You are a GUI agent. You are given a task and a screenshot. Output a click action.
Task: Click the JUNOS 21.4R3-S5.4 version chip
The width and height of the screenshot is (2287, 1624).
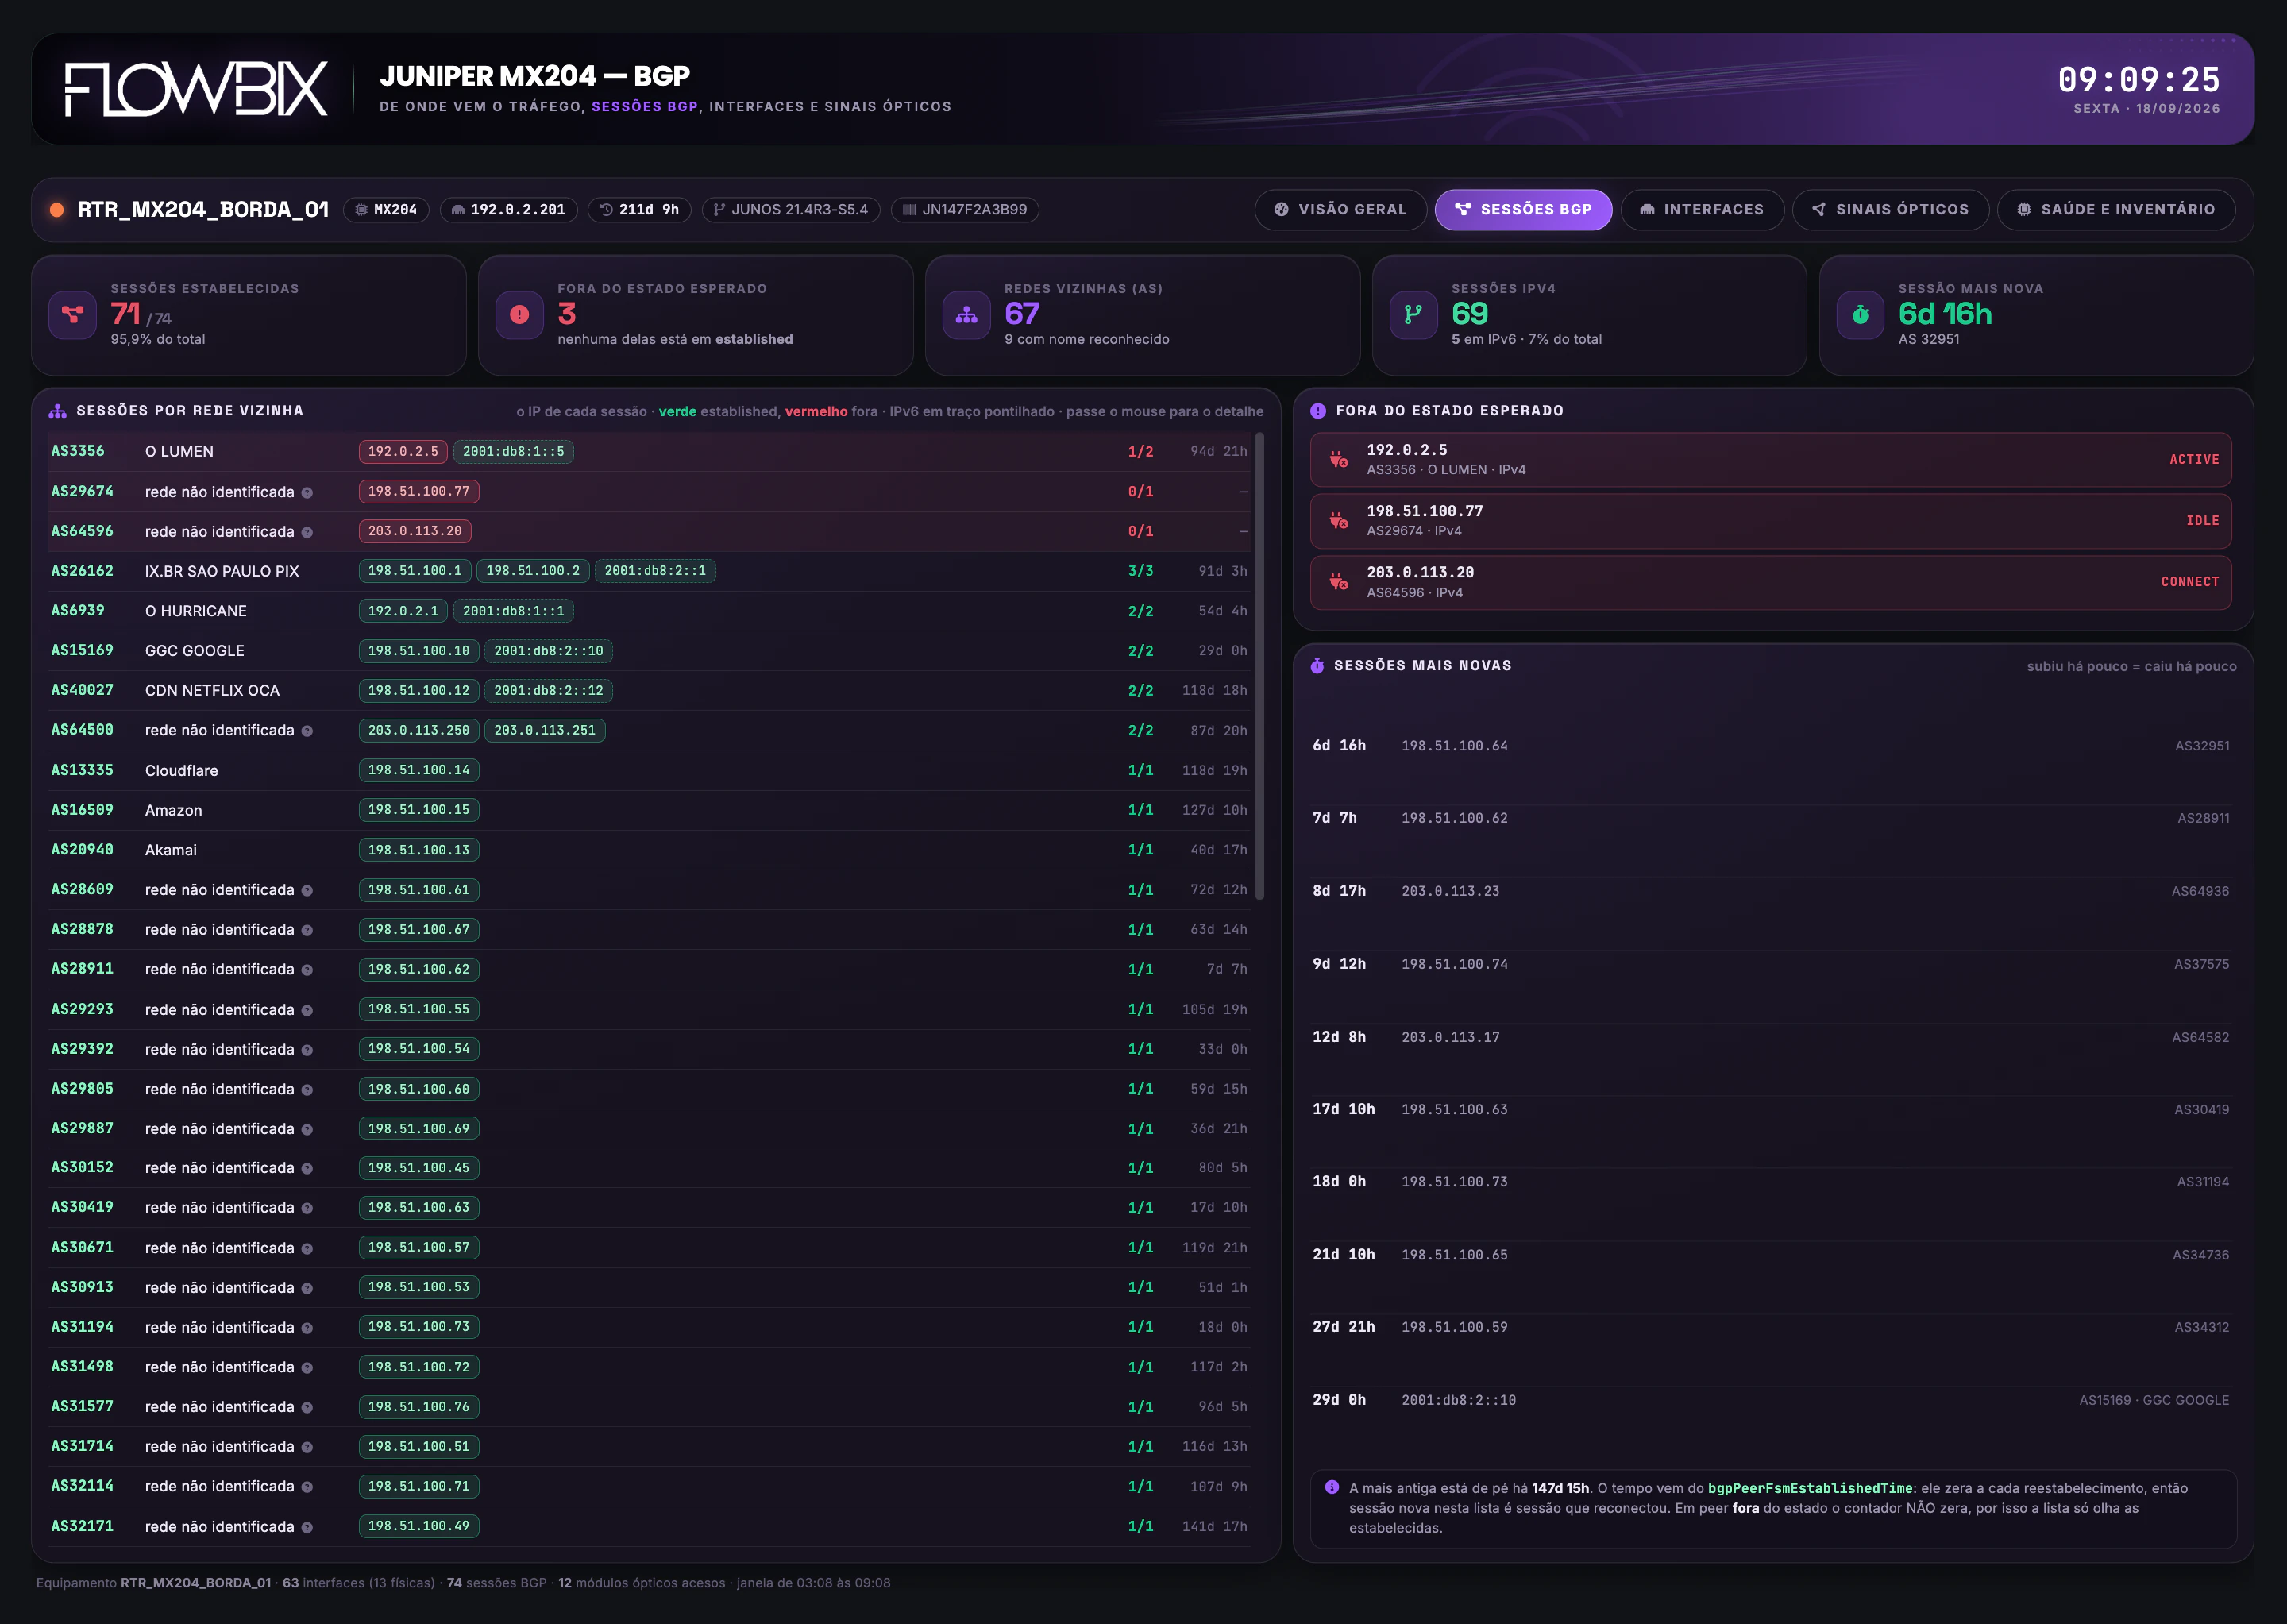[x=790, y=210]
